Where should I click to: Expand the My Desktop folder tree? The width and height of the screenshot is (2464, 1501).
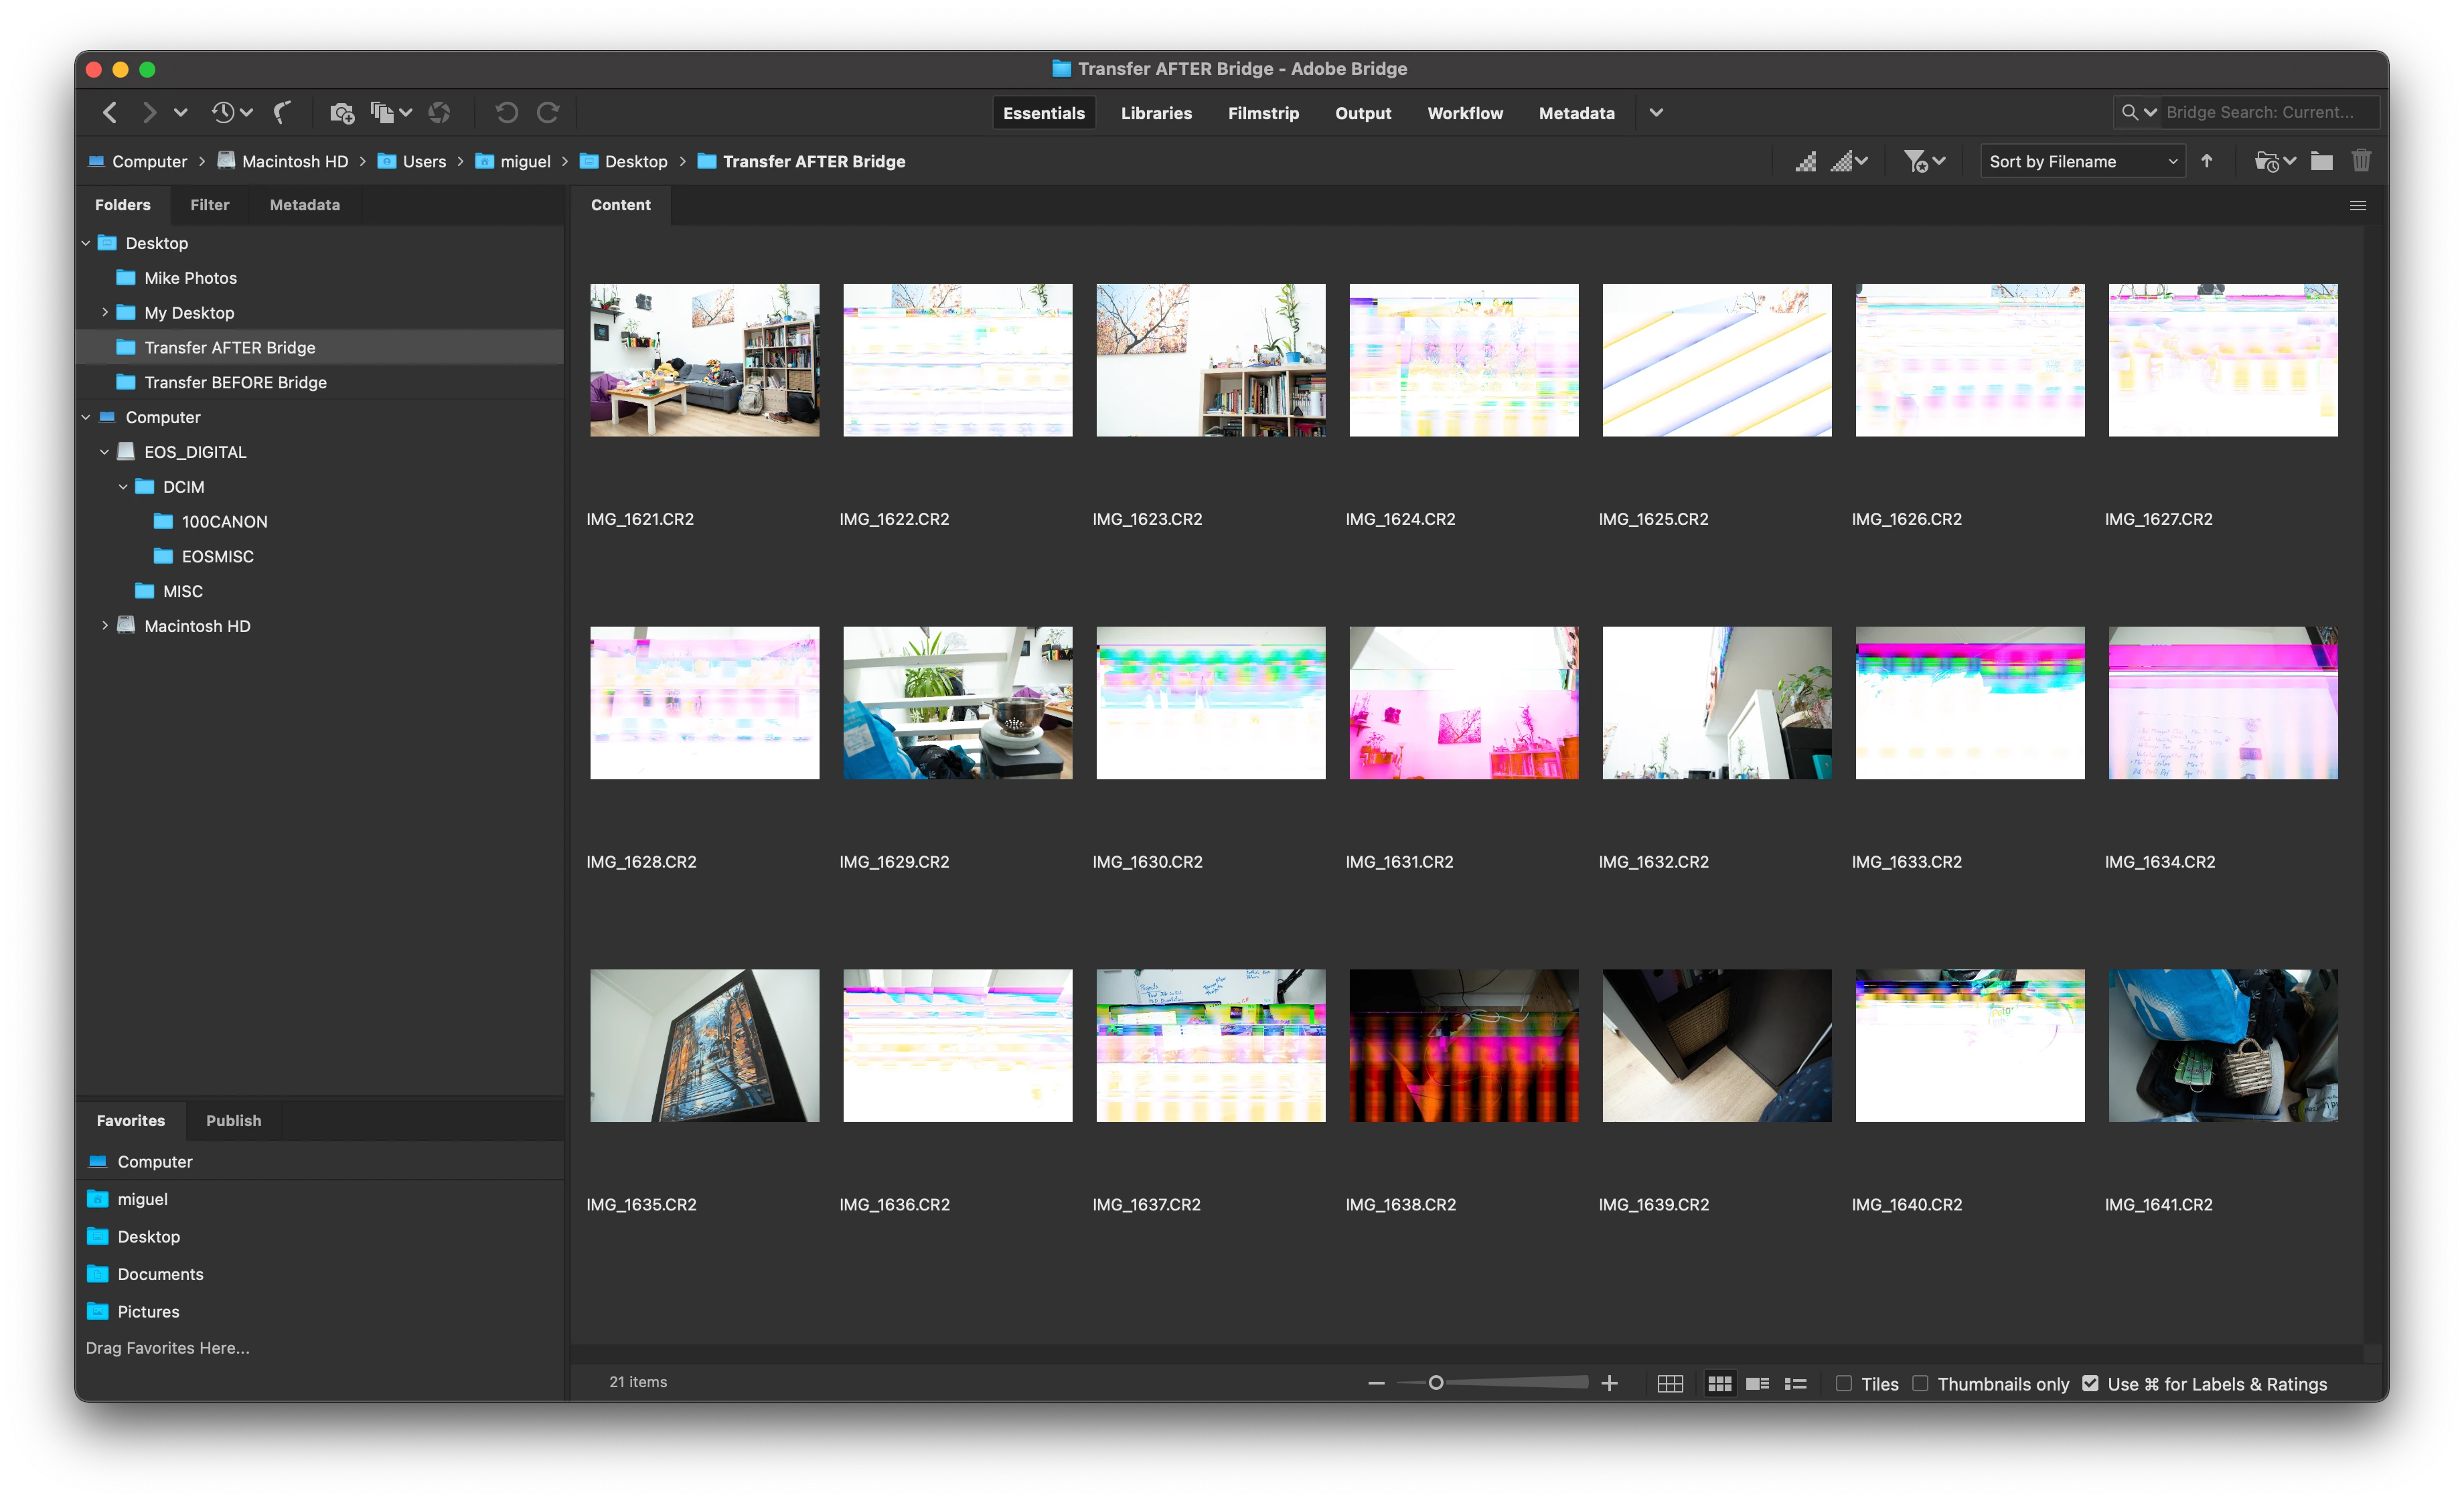(105, 313)
